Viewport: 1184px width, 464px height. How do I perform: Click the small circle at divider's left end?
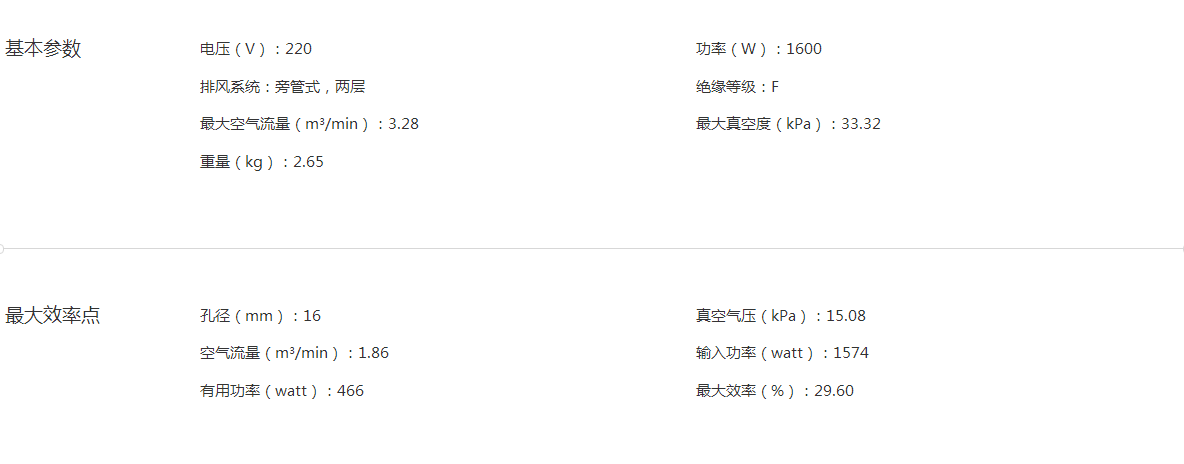click(2, 248)
